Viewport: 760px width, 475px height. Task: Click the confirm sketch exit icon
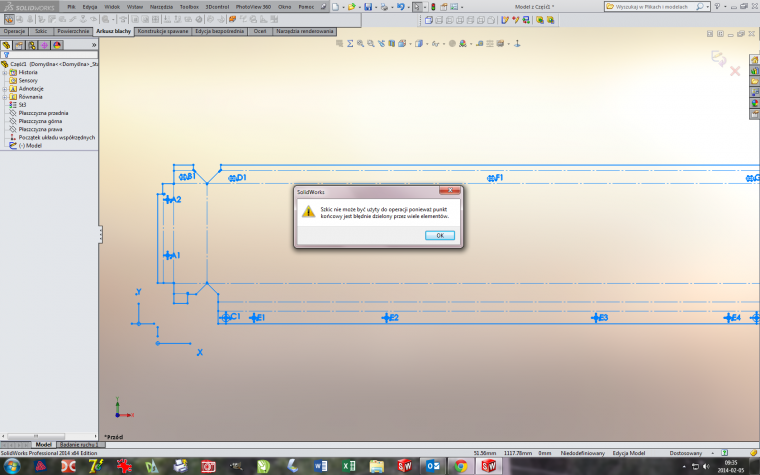(717, 59)
